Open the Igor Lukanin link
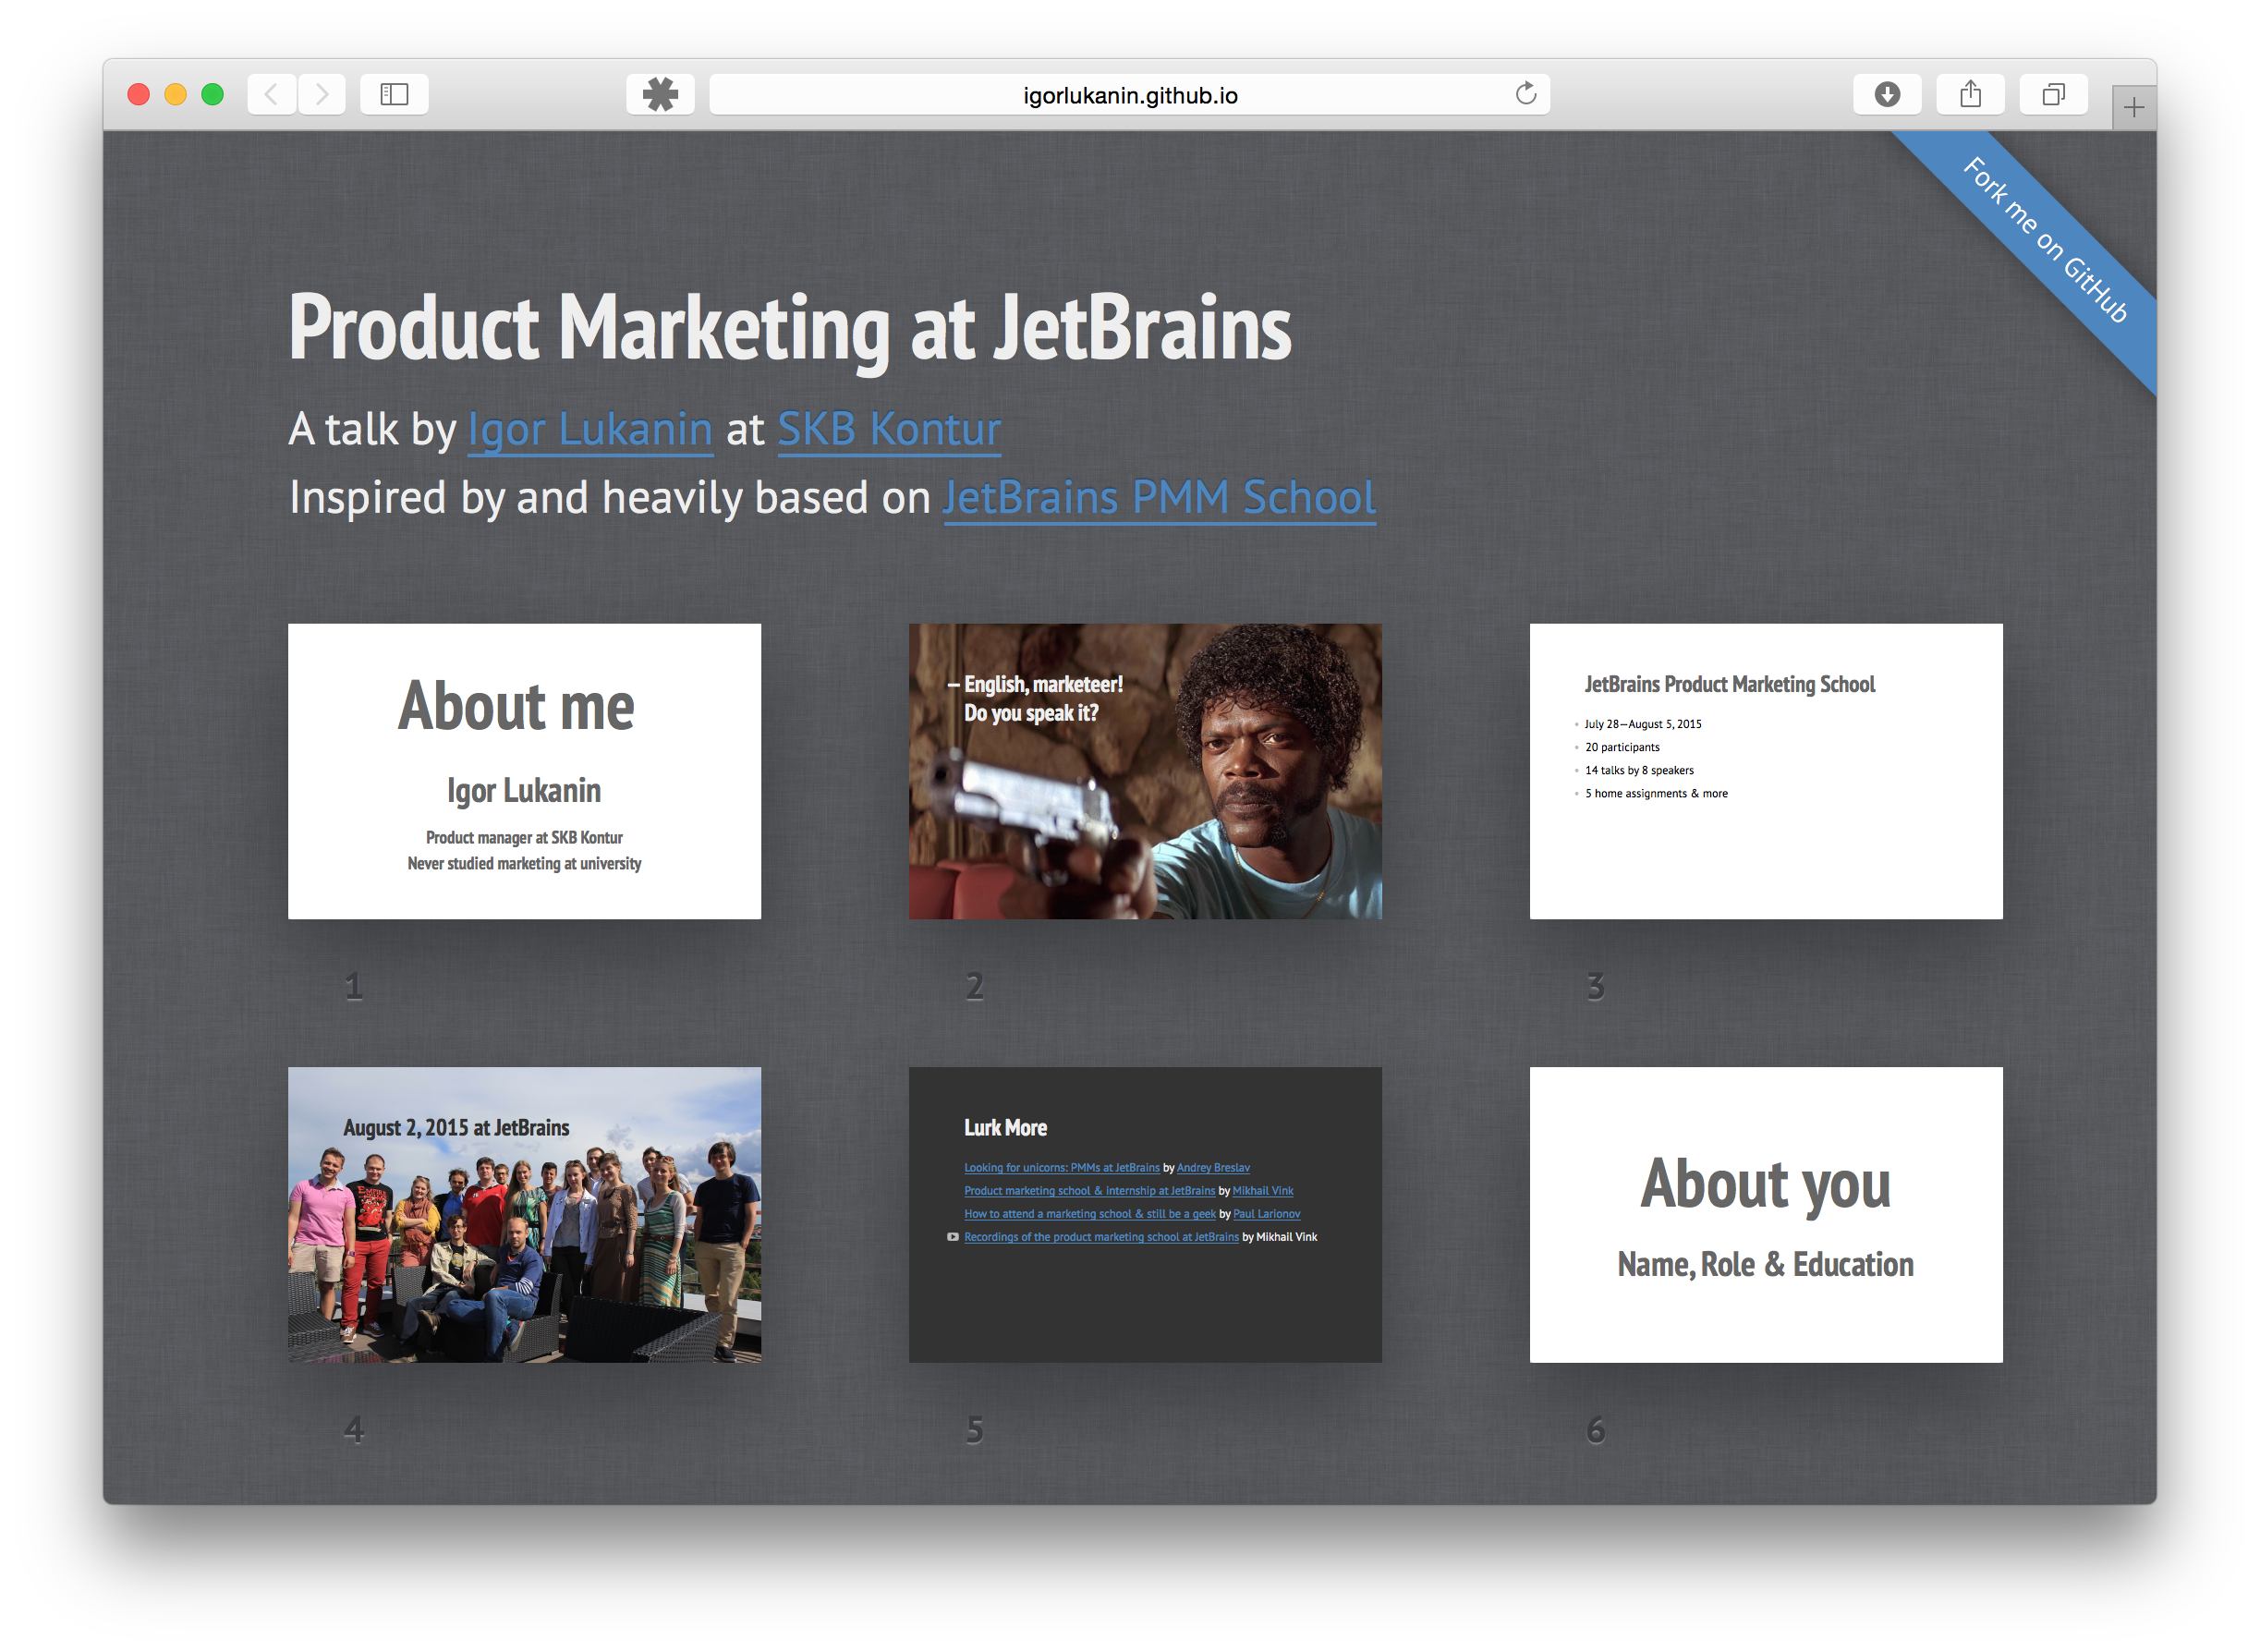 590,430
